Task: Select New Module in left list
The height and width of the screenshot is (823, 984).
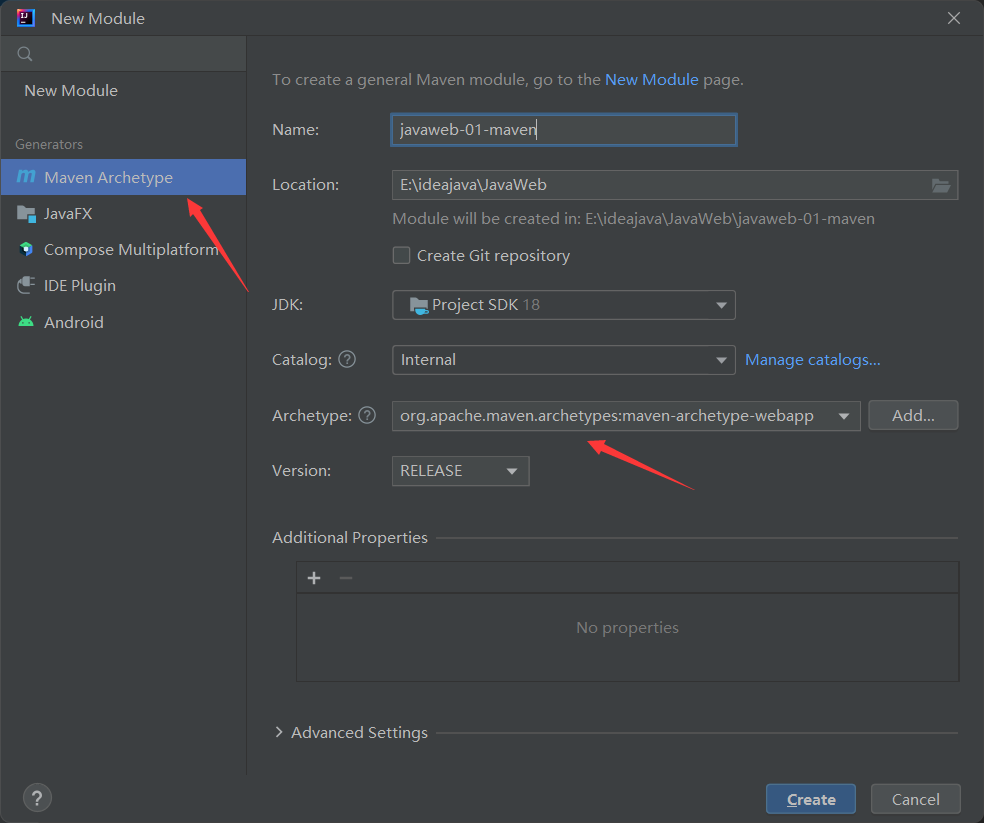Action: point(71,90)
